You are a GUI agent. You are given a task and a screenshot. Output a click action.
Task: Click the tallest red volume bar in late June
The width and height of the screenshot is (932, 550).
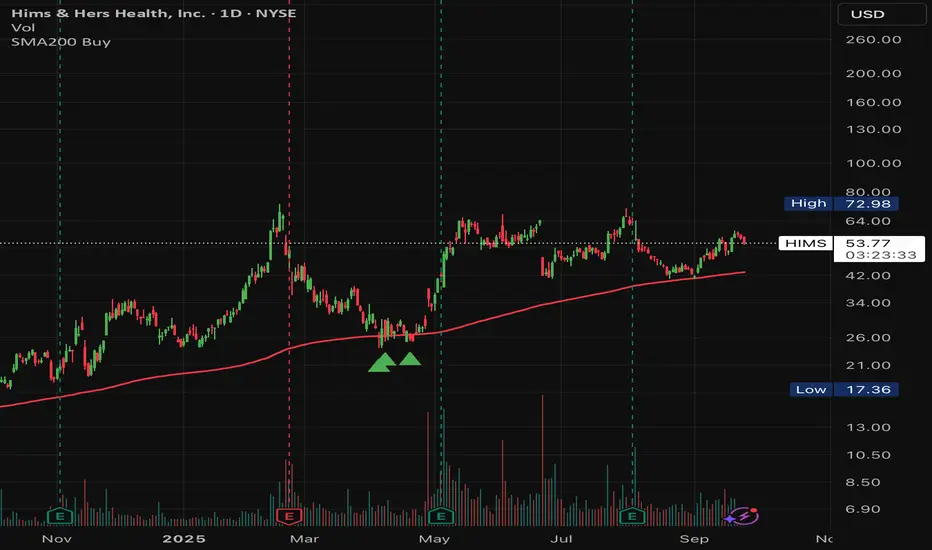[x=542, y=460]
